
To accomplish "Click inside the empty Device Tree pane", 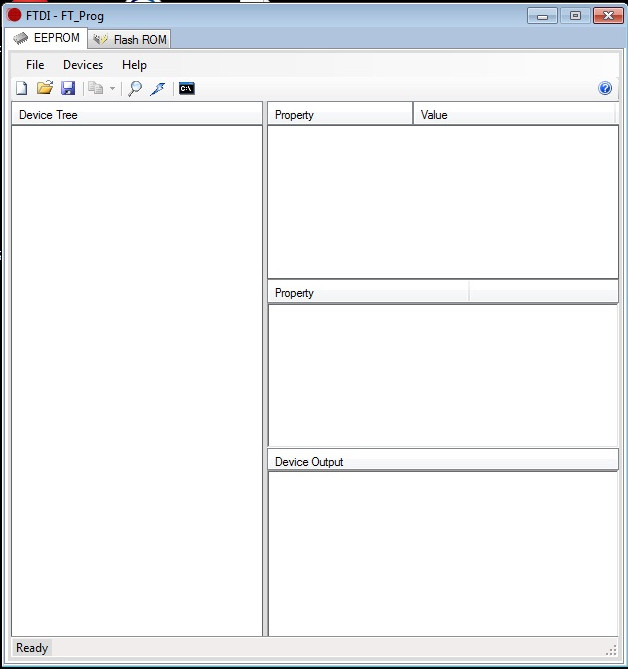I will click(x=137, y=380).
